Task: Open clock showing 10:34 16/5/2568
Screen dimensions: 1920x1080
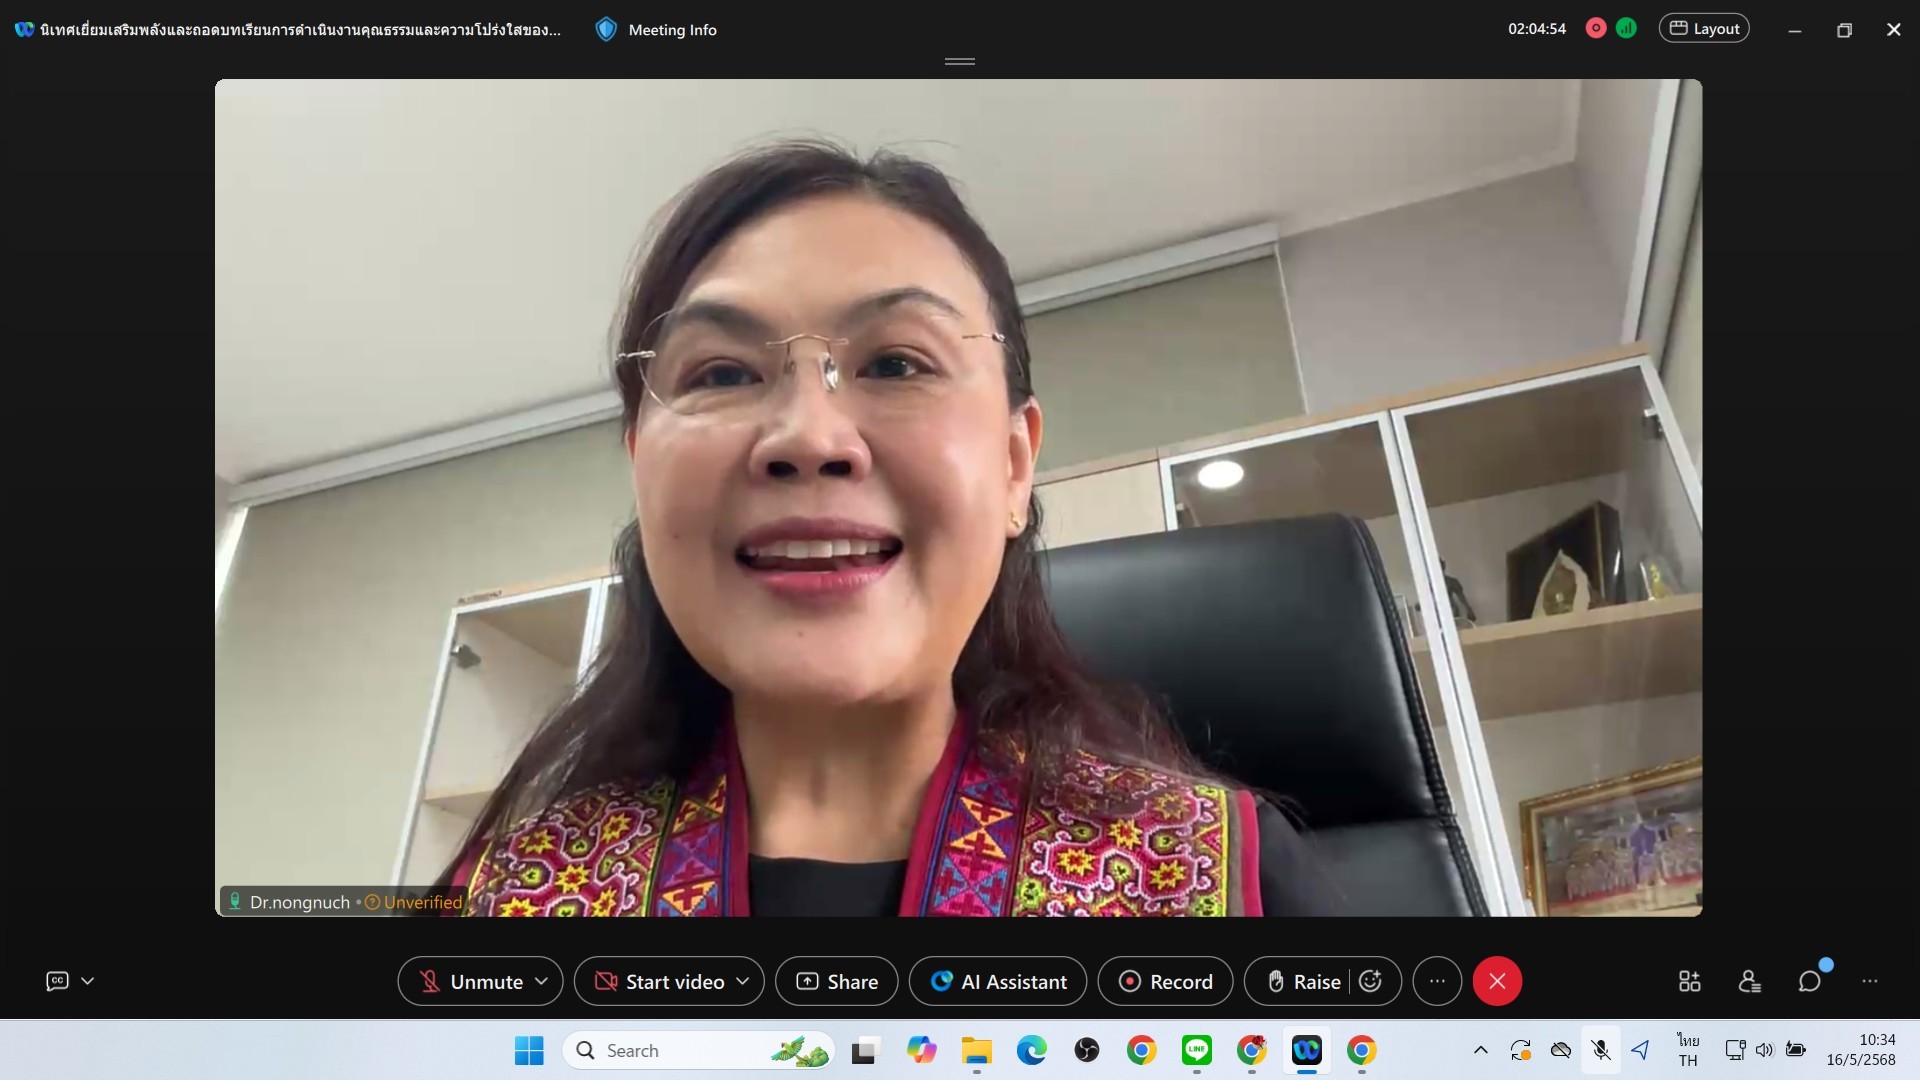Action: tap(1861, 1050)
